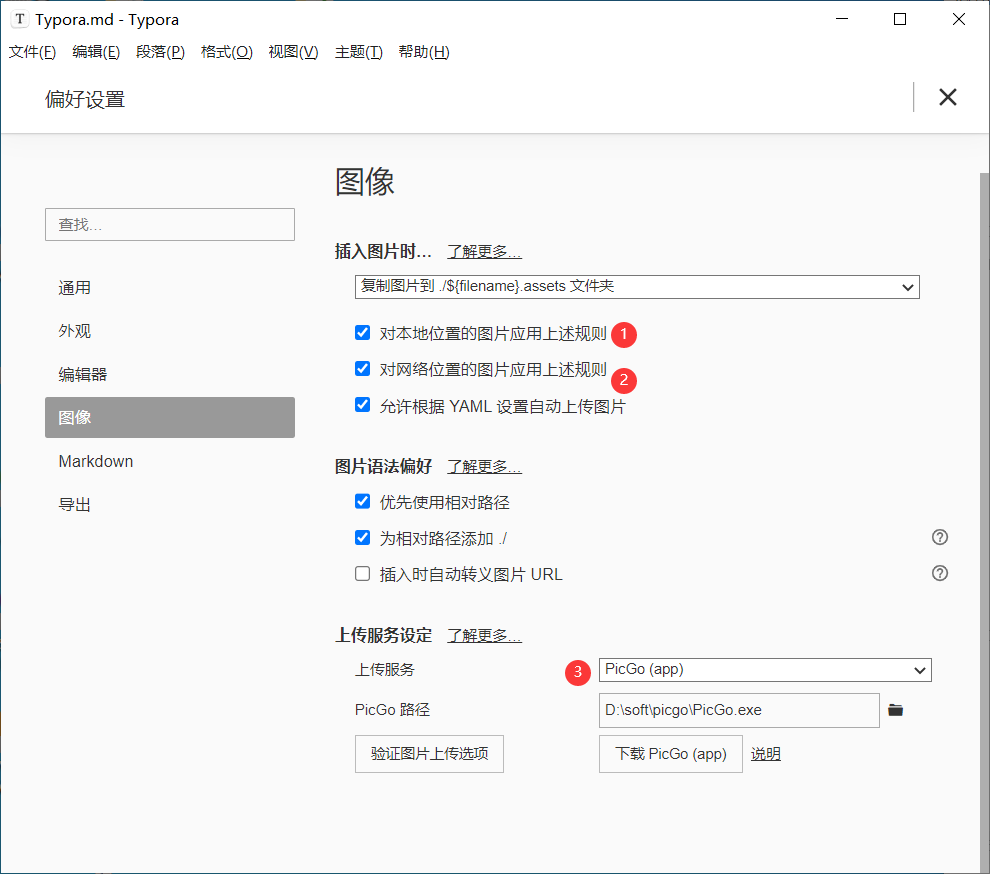This screenshot has width=990, height=874.
Task: Focus the 查找 search field
Action: click(x=170, y=224)
